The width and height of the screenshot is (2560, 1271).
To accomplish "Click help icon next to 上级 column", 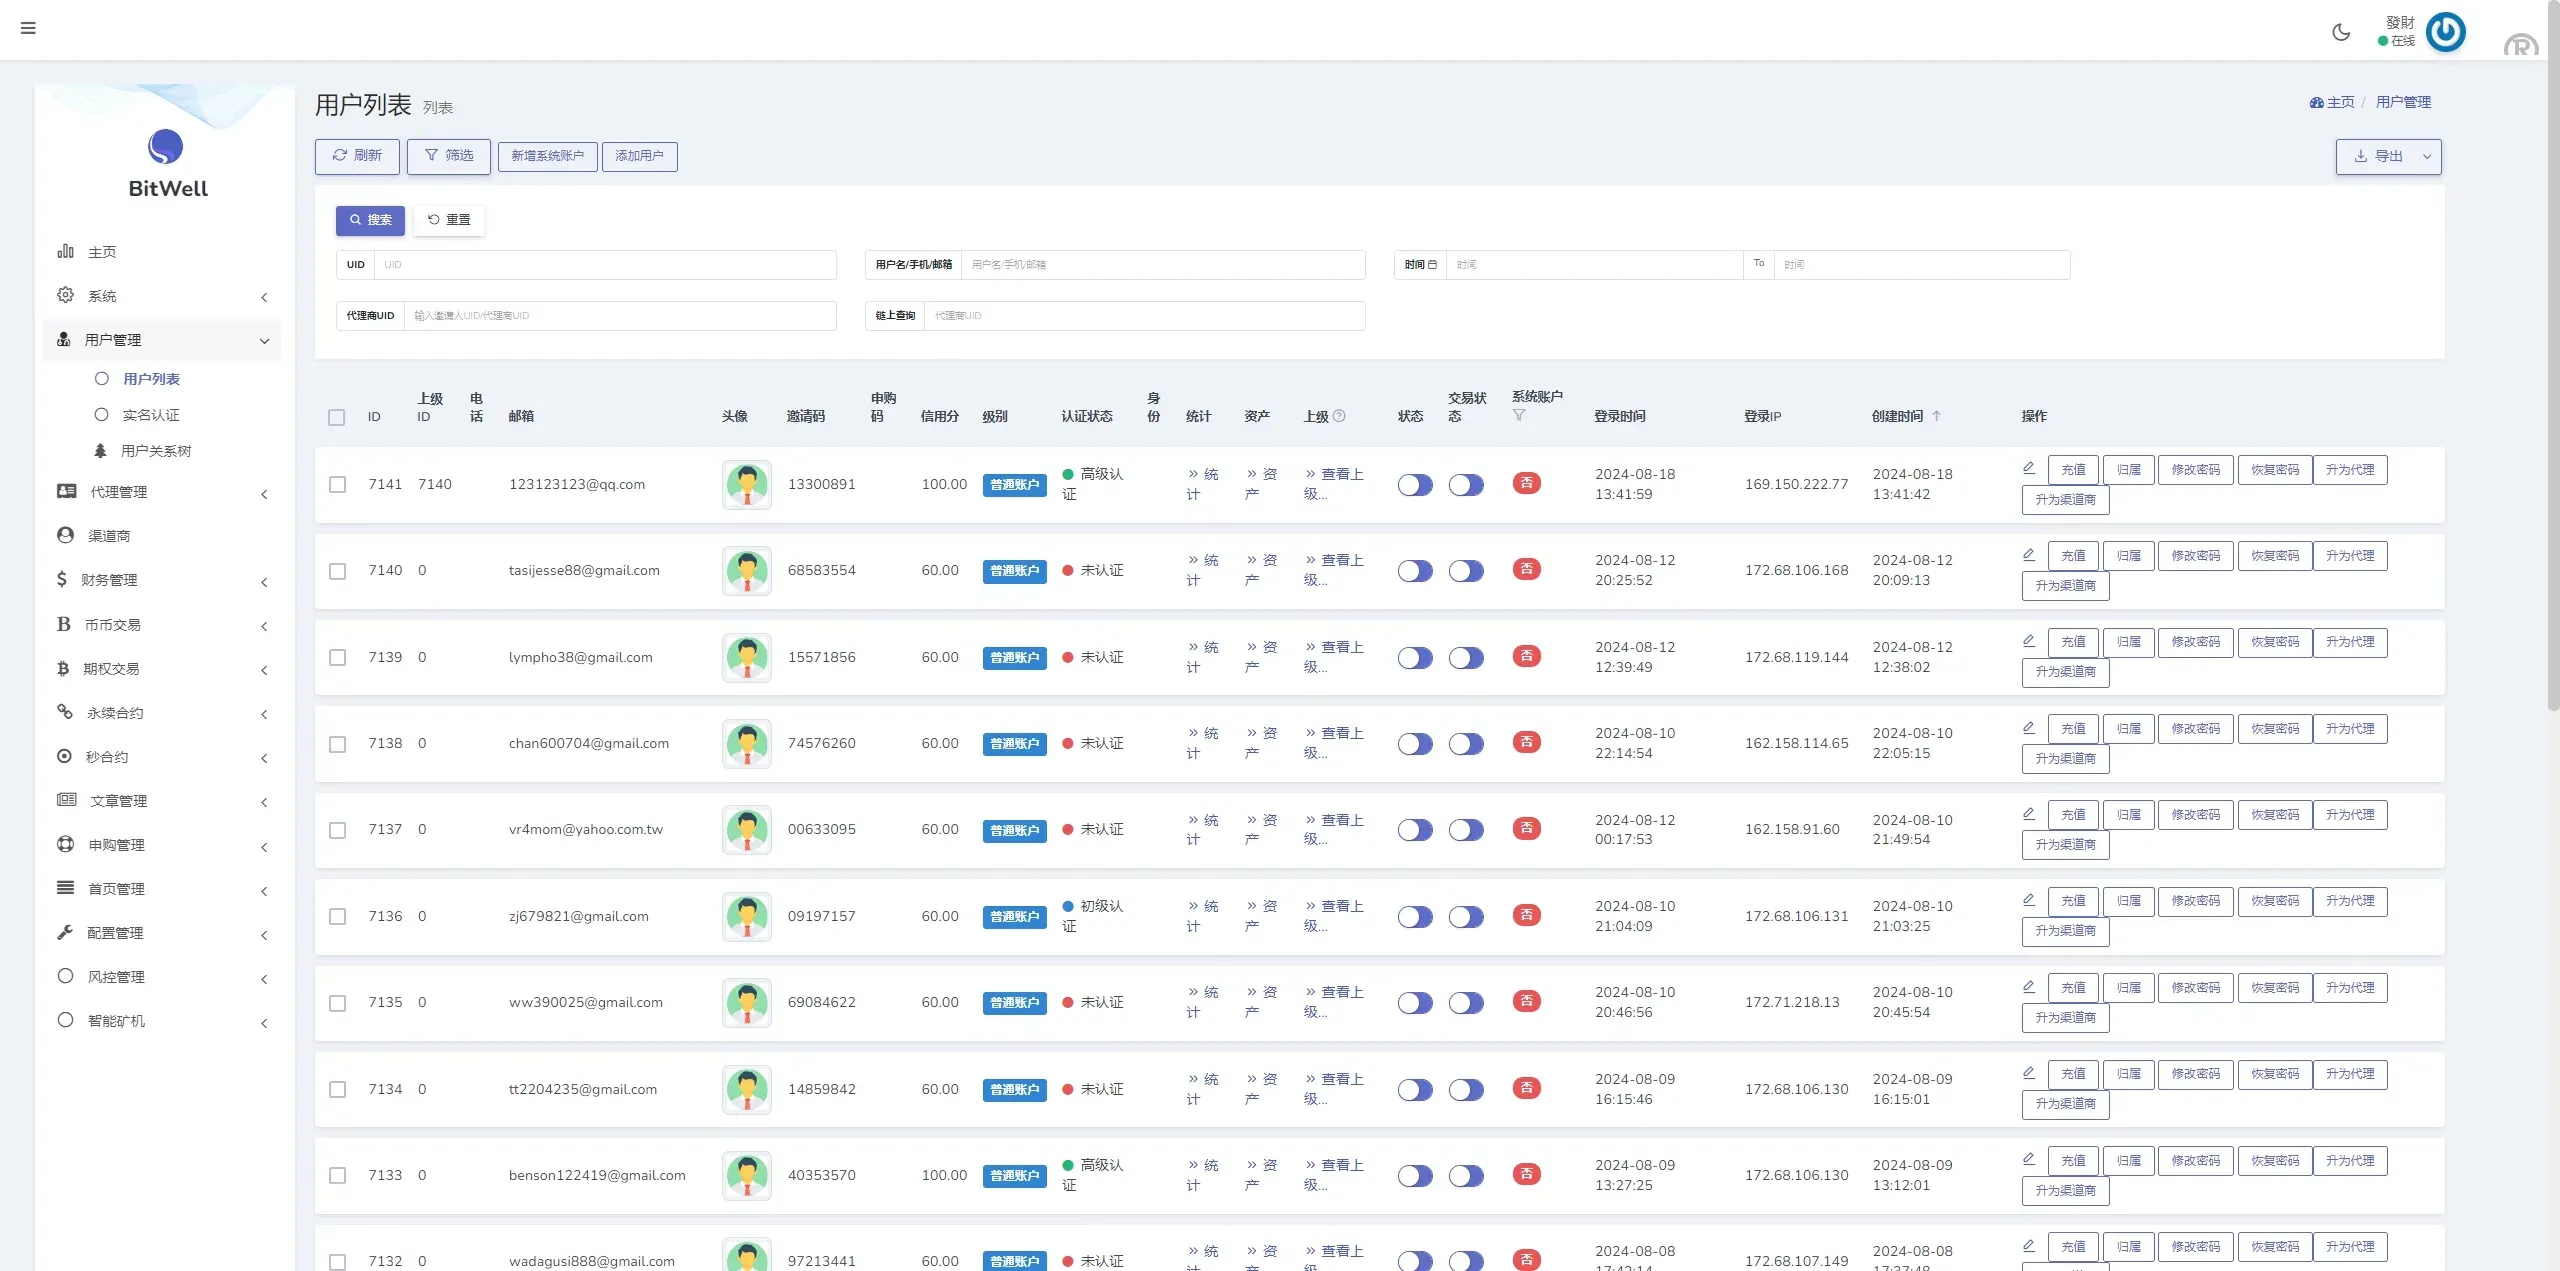I will 1340,416.
